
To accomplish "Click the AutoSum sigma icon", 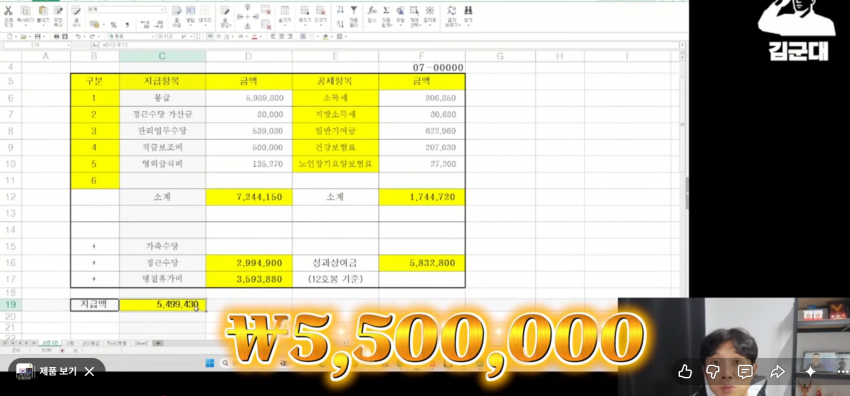I will (x=386, y=10).
